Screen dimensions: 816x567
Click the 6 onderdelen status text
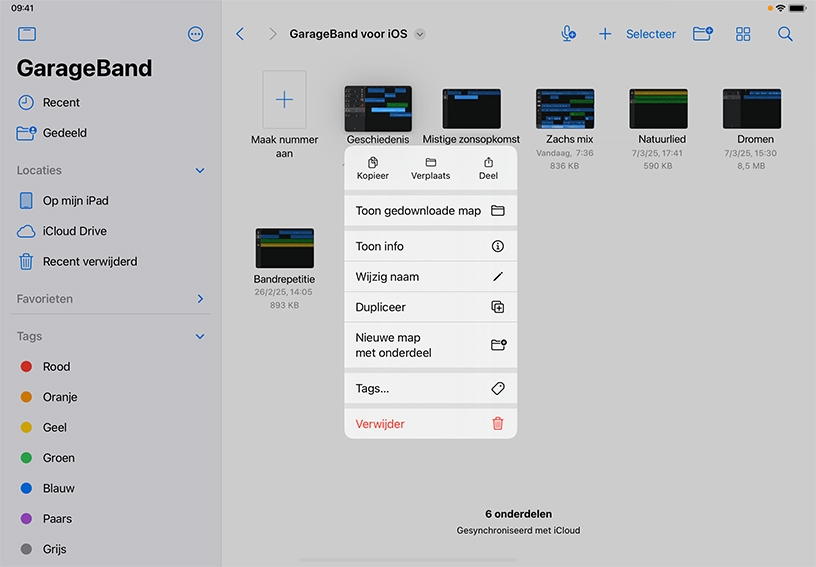point(518,514)
